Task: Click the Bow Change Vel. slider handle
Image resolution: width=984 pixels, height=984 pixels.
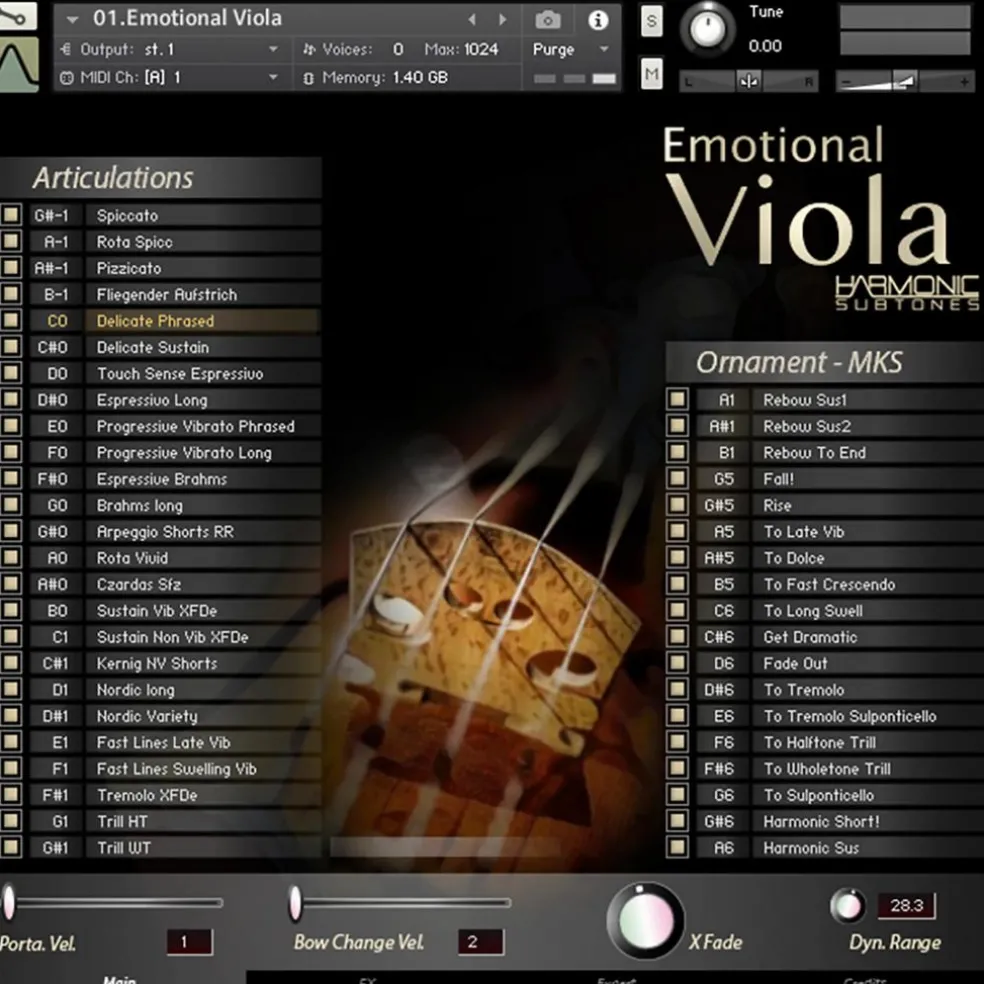Action: [x=295, y=903]
